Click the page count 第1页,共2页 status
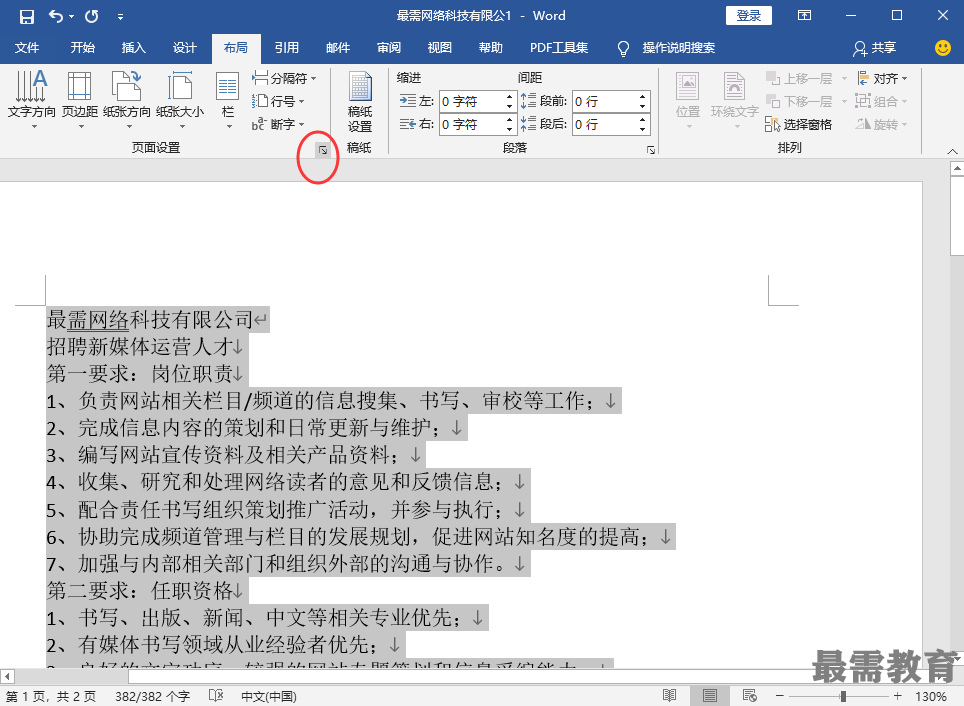The height and width of the screenshot is (706, 964). (51, 696)
